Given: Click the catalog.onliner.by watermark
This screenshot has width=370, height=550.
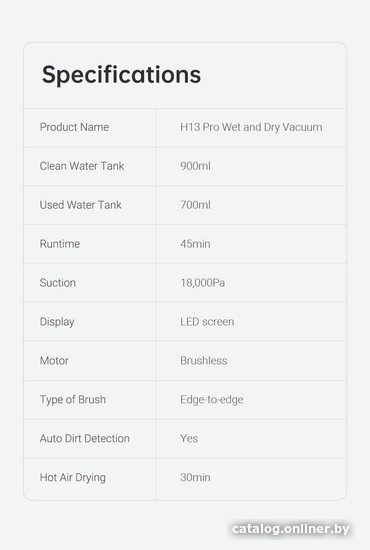Looking at the screenshot, I should (291, 529).
